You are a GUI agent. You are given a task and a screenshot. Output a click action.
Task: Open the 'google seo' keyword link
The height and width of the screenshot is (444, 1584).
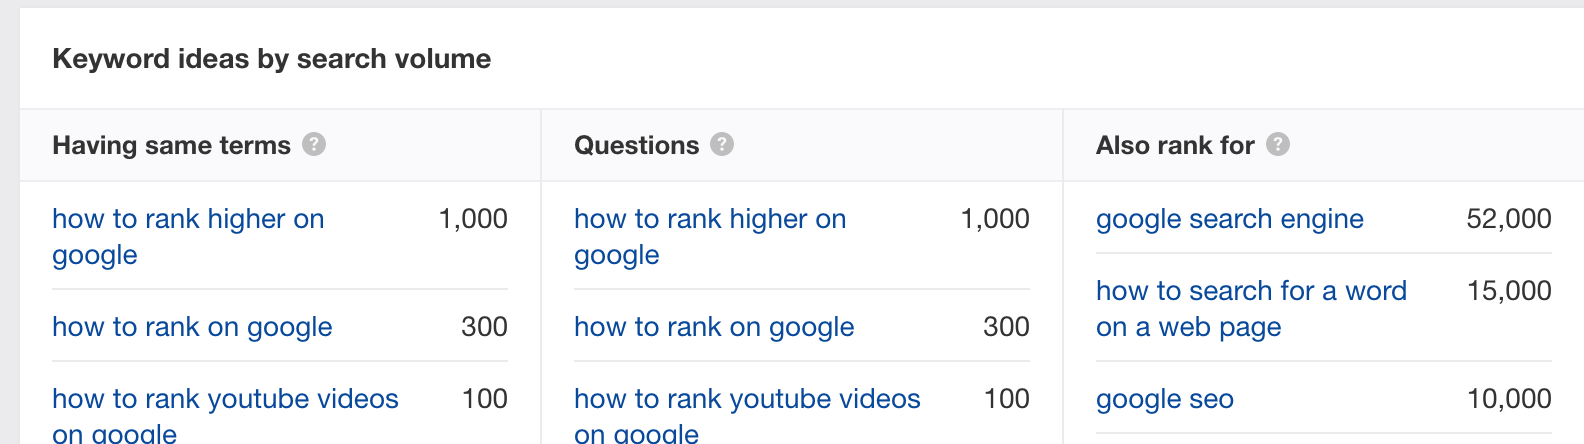(1165, 399)
